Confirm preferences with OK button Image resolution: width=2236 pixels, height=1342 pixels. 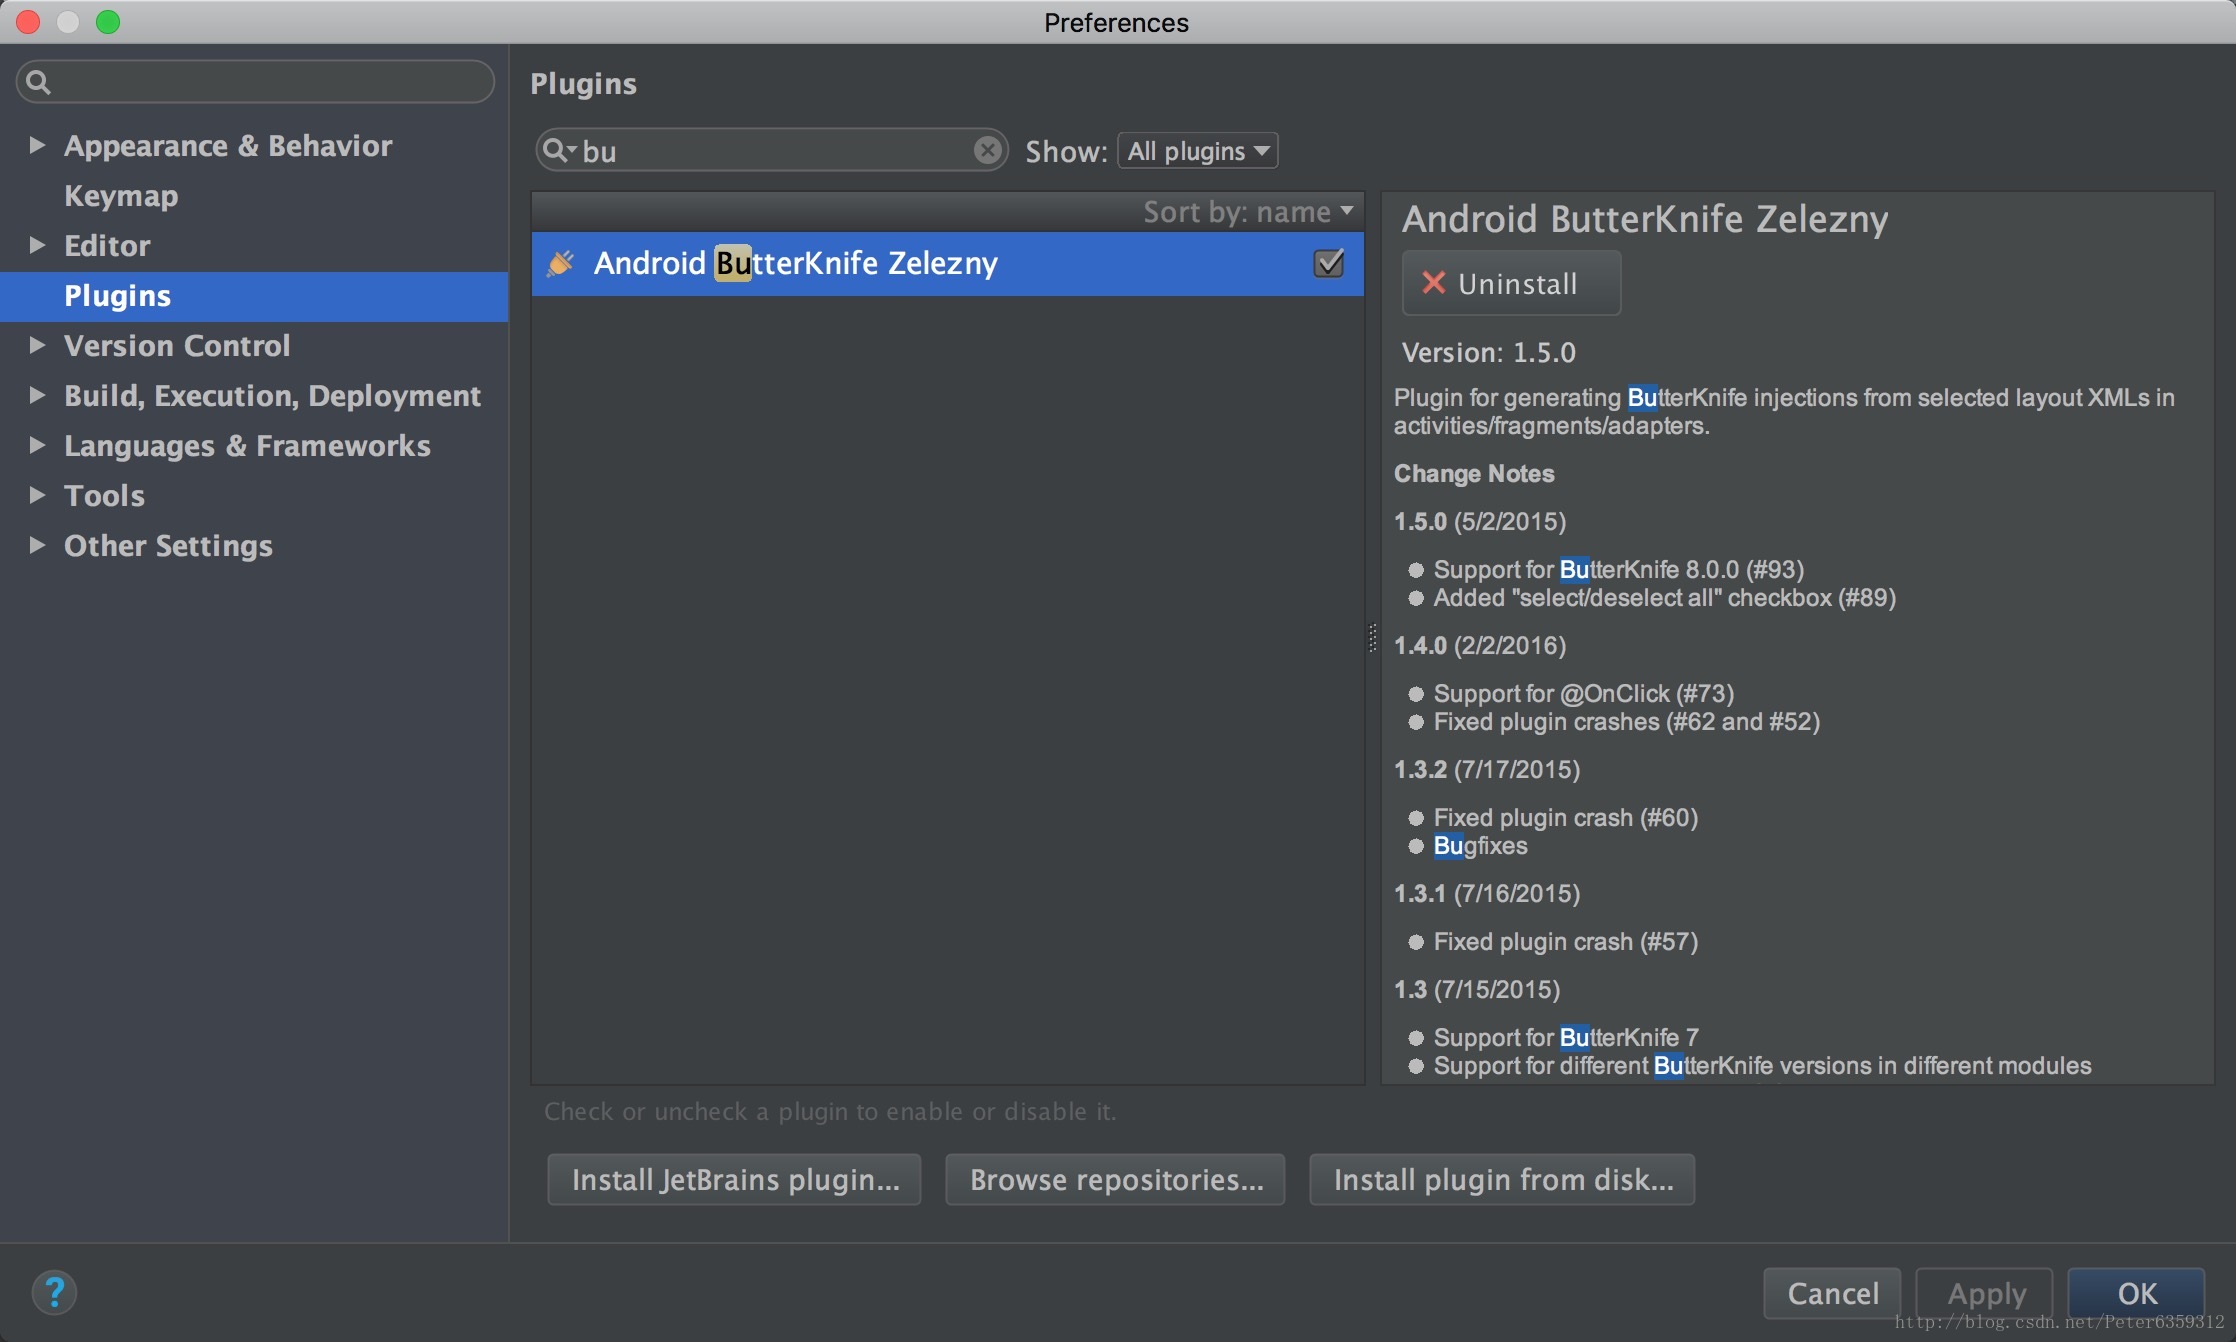click(2136, 1293)
